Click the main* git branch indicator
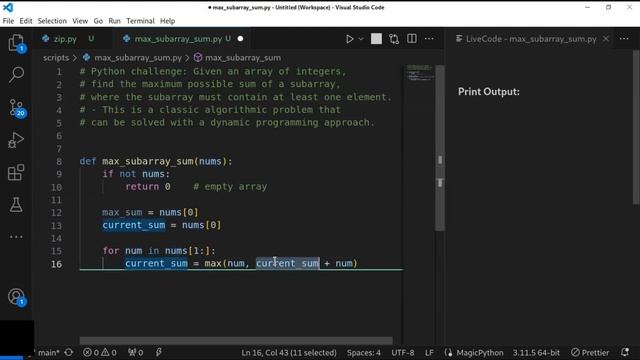Image resolution: width=640 pixels, height=360 pixels. pyautogui.click(x=49, y=352)
